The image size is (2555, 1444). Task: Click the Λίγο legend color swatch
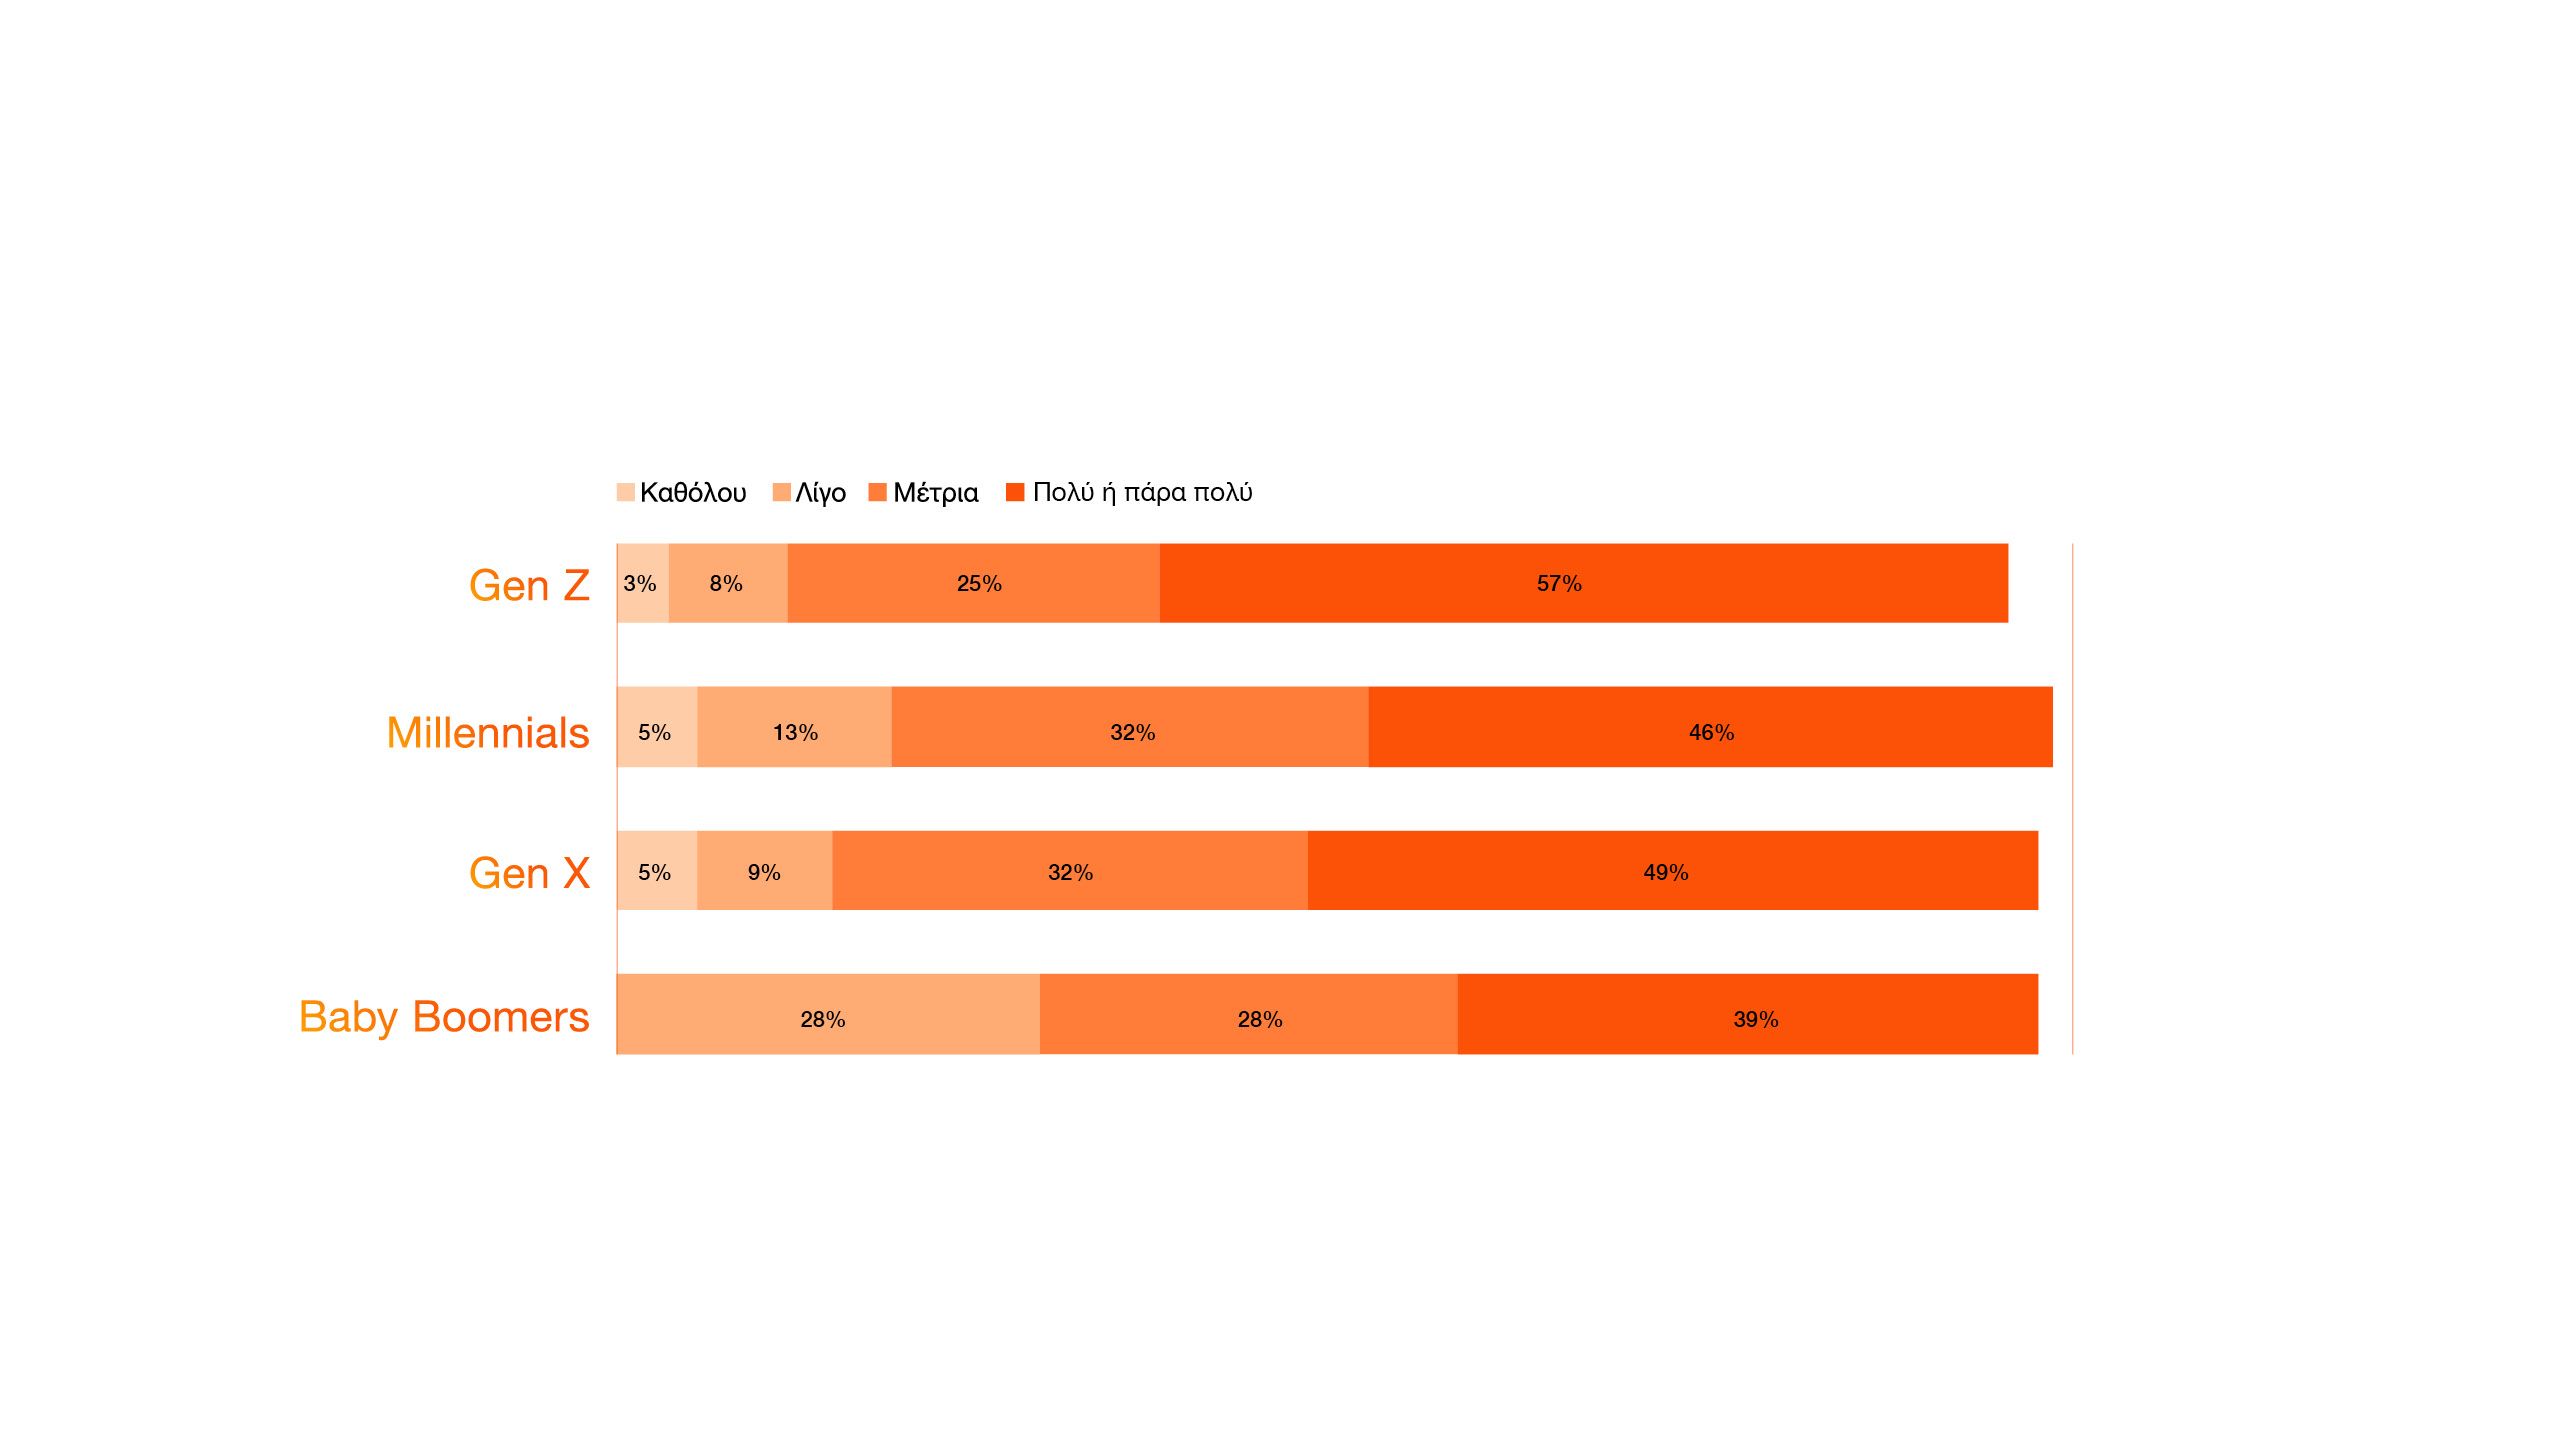pos(782,492)
